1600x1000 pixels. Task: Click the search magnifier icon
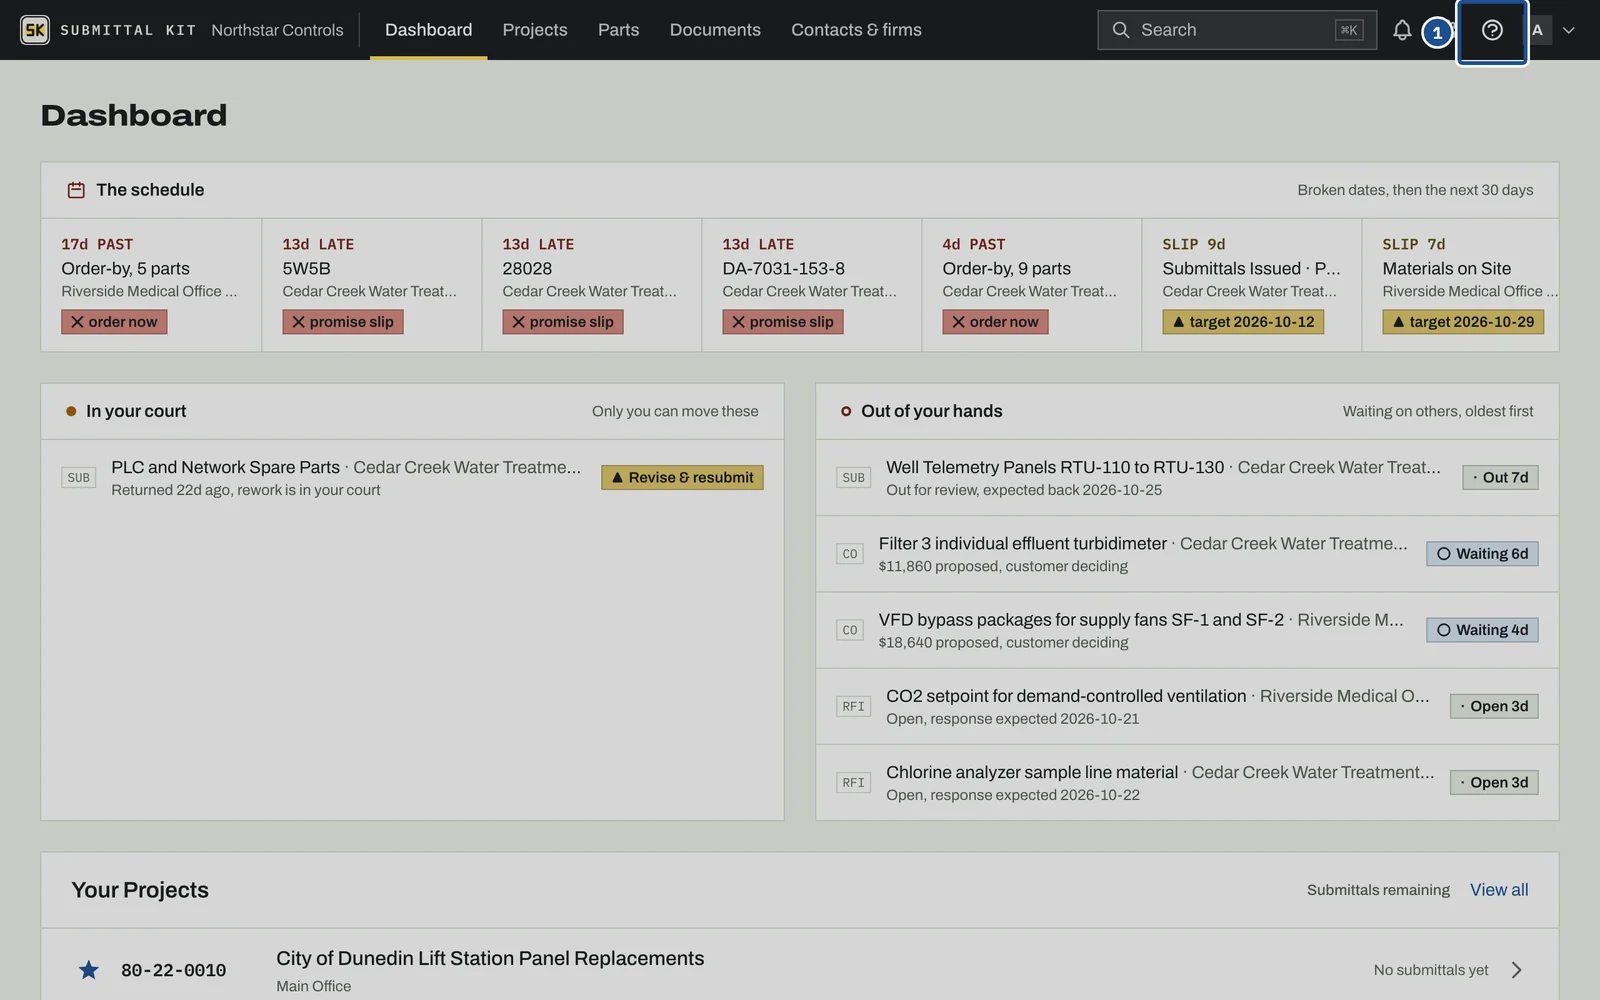[1121, 30]
